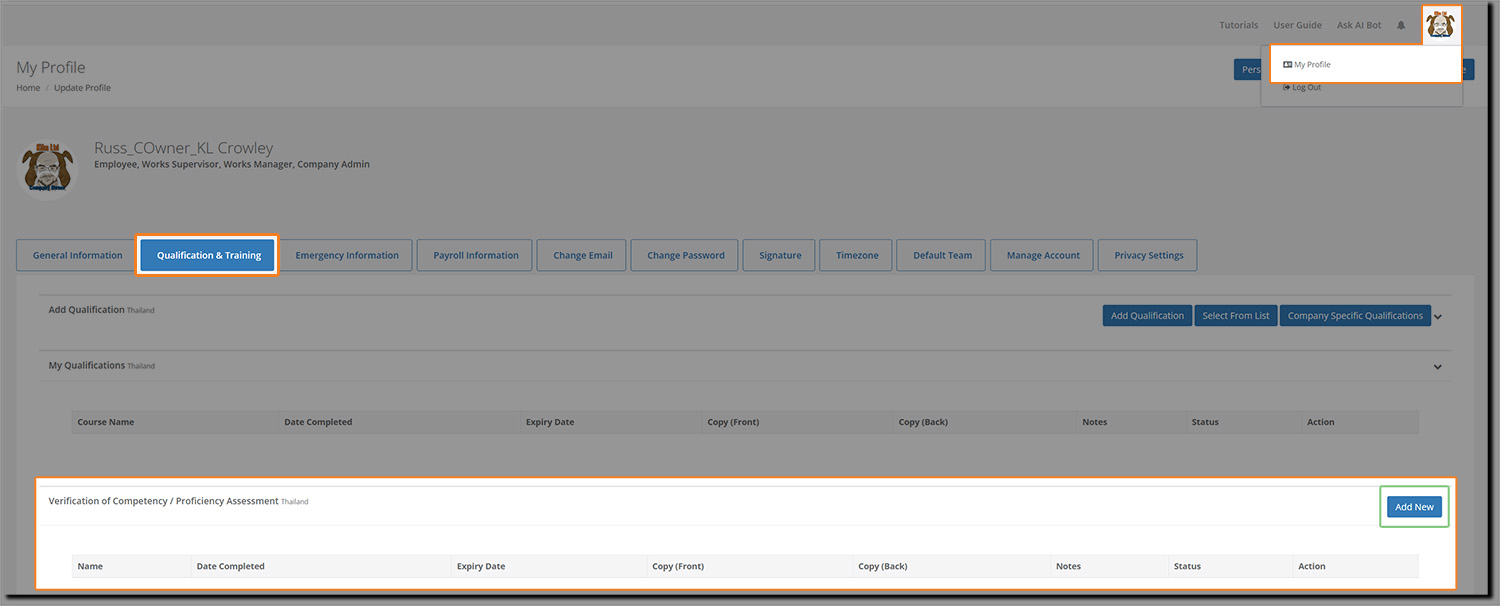Image resolution: width=1500 pixels, height=606 pixels.
Task: Open the Manage Account tab
Action: click(1043, 255)
